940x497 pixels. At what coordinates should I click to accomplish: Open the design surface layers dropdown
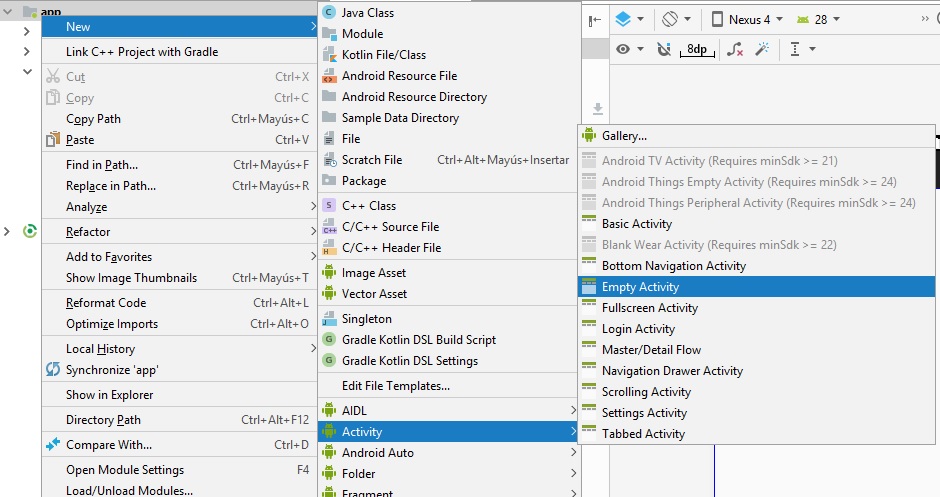629,19
